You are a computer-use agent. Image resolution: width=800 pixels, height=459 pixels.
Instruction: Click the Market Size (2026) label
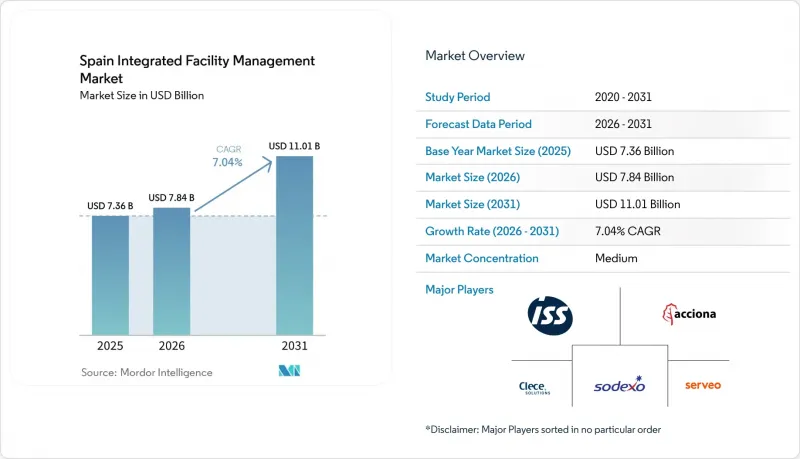tap(472, 177)
